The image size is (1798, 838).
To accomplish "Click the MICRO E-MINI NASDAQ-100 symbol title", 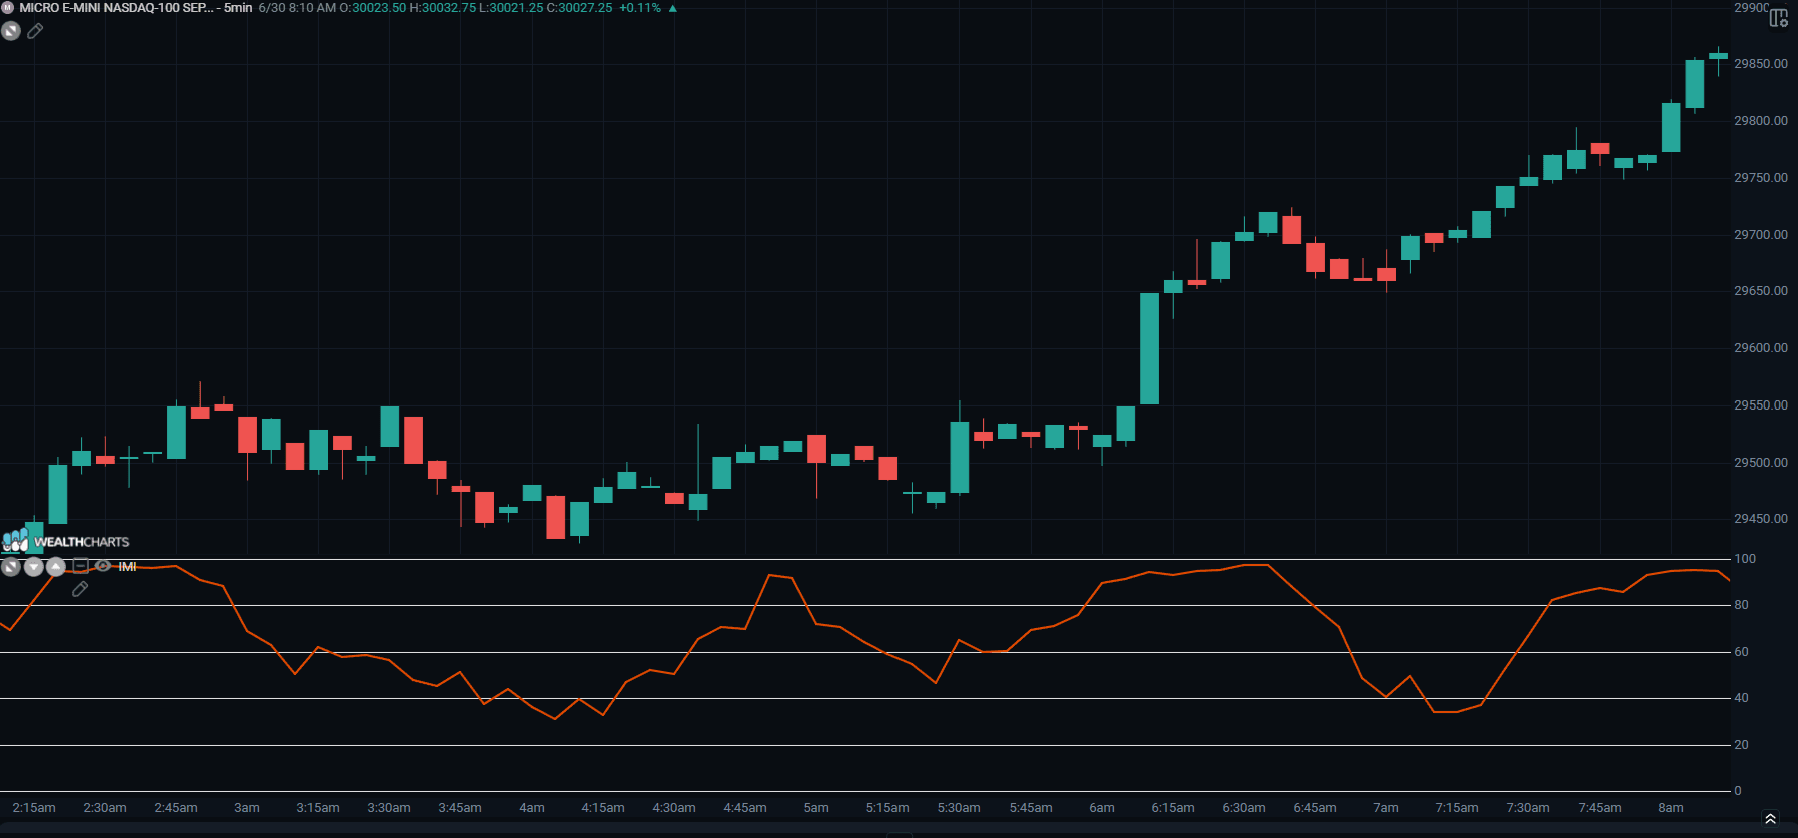I will tap(116, 8).
